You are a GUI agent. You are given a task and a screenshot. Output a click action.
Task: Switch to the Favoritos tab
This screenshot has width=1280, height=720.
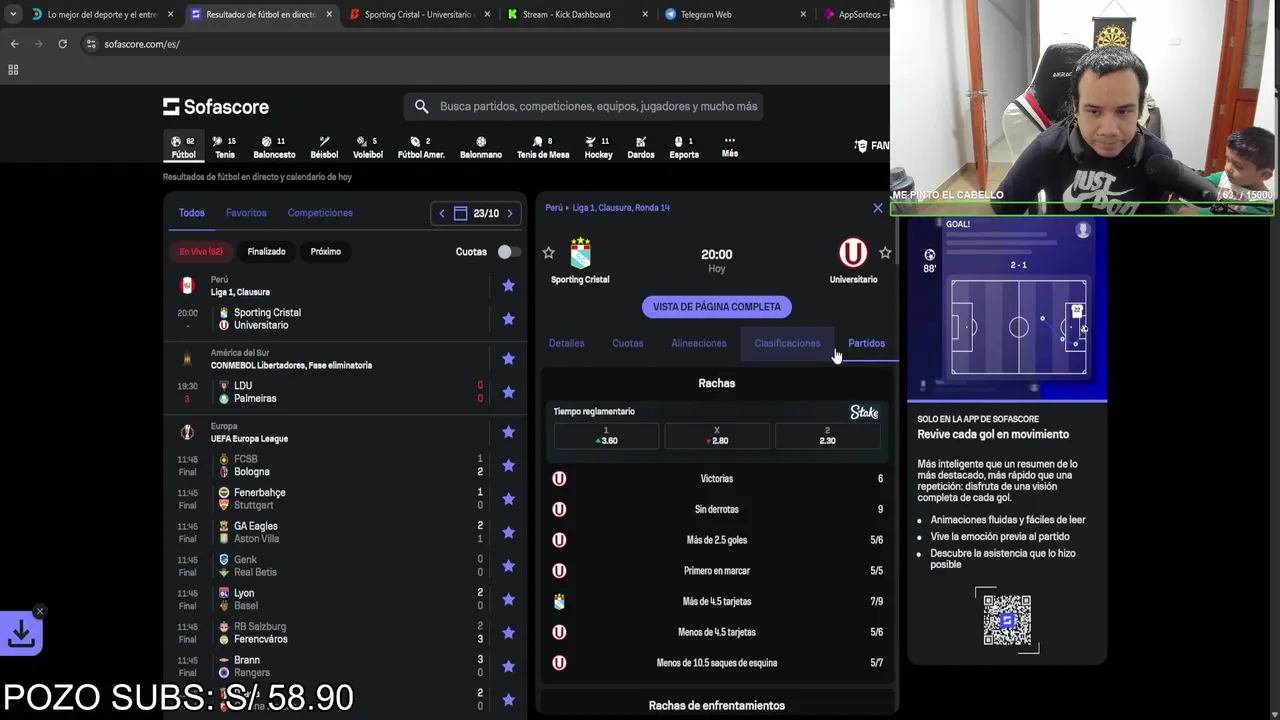click(x=246, y=213)
